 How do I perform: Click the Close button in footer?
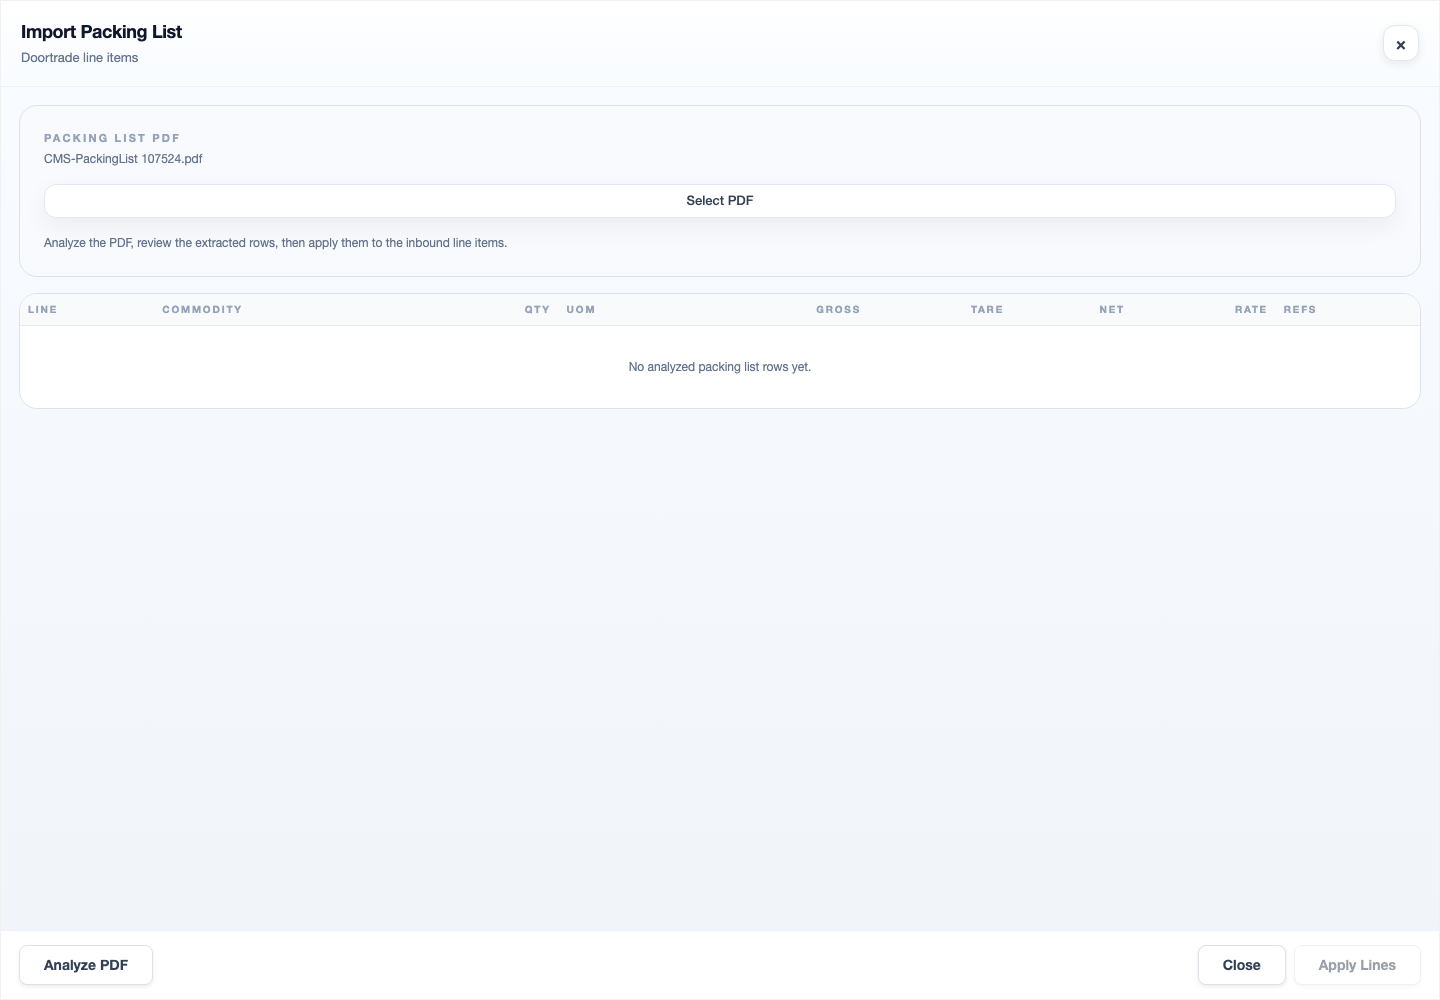point(1241,965)
